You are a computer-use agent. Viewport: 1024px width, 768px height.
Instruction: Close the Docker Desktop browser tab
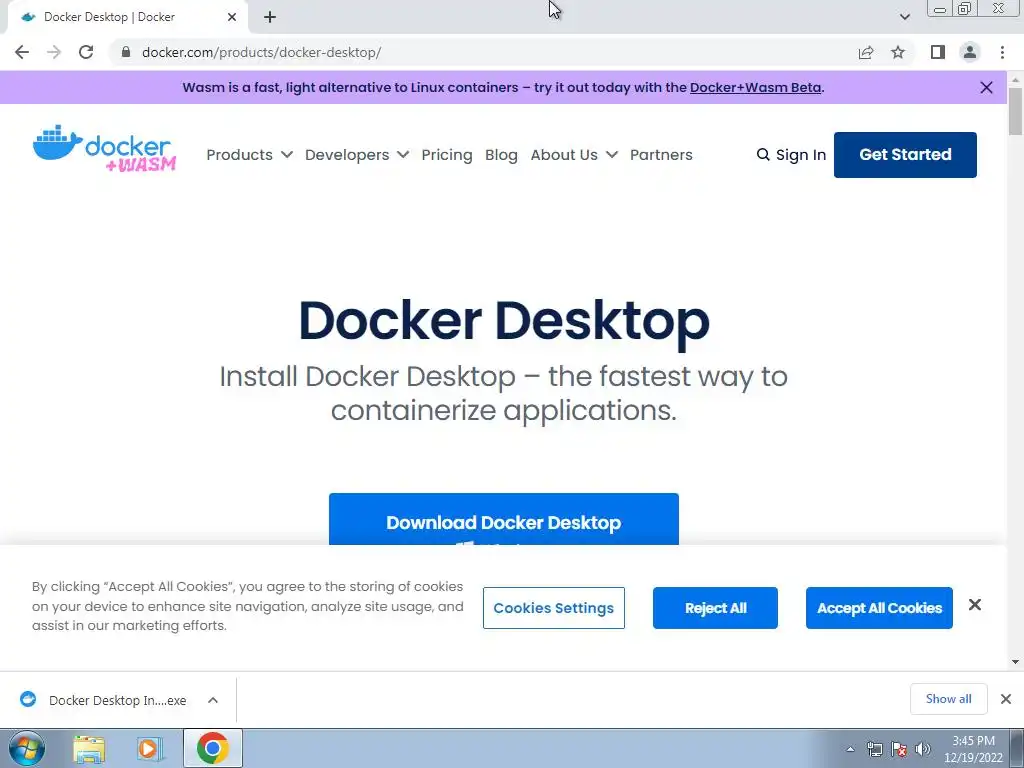(x=232, y=17)
